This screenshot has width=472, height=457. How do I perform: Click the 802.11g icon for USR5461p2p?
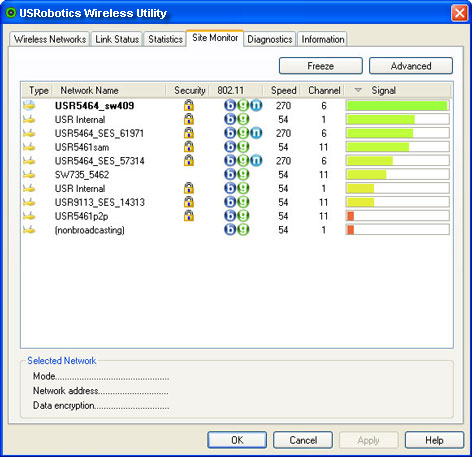243,216
